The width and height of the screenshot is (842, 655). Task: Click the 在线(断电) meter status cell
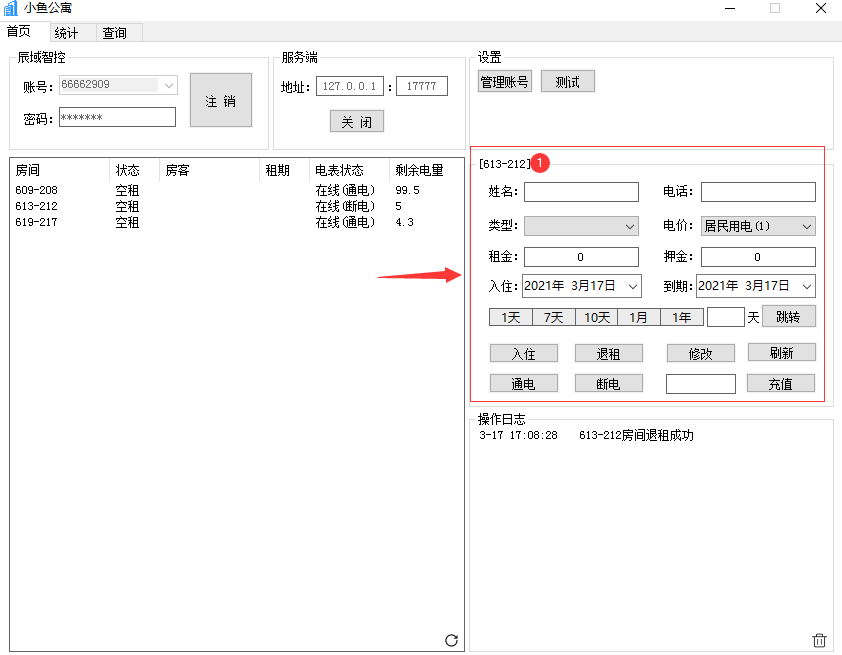pyautogui.click(x=345, y=206)
